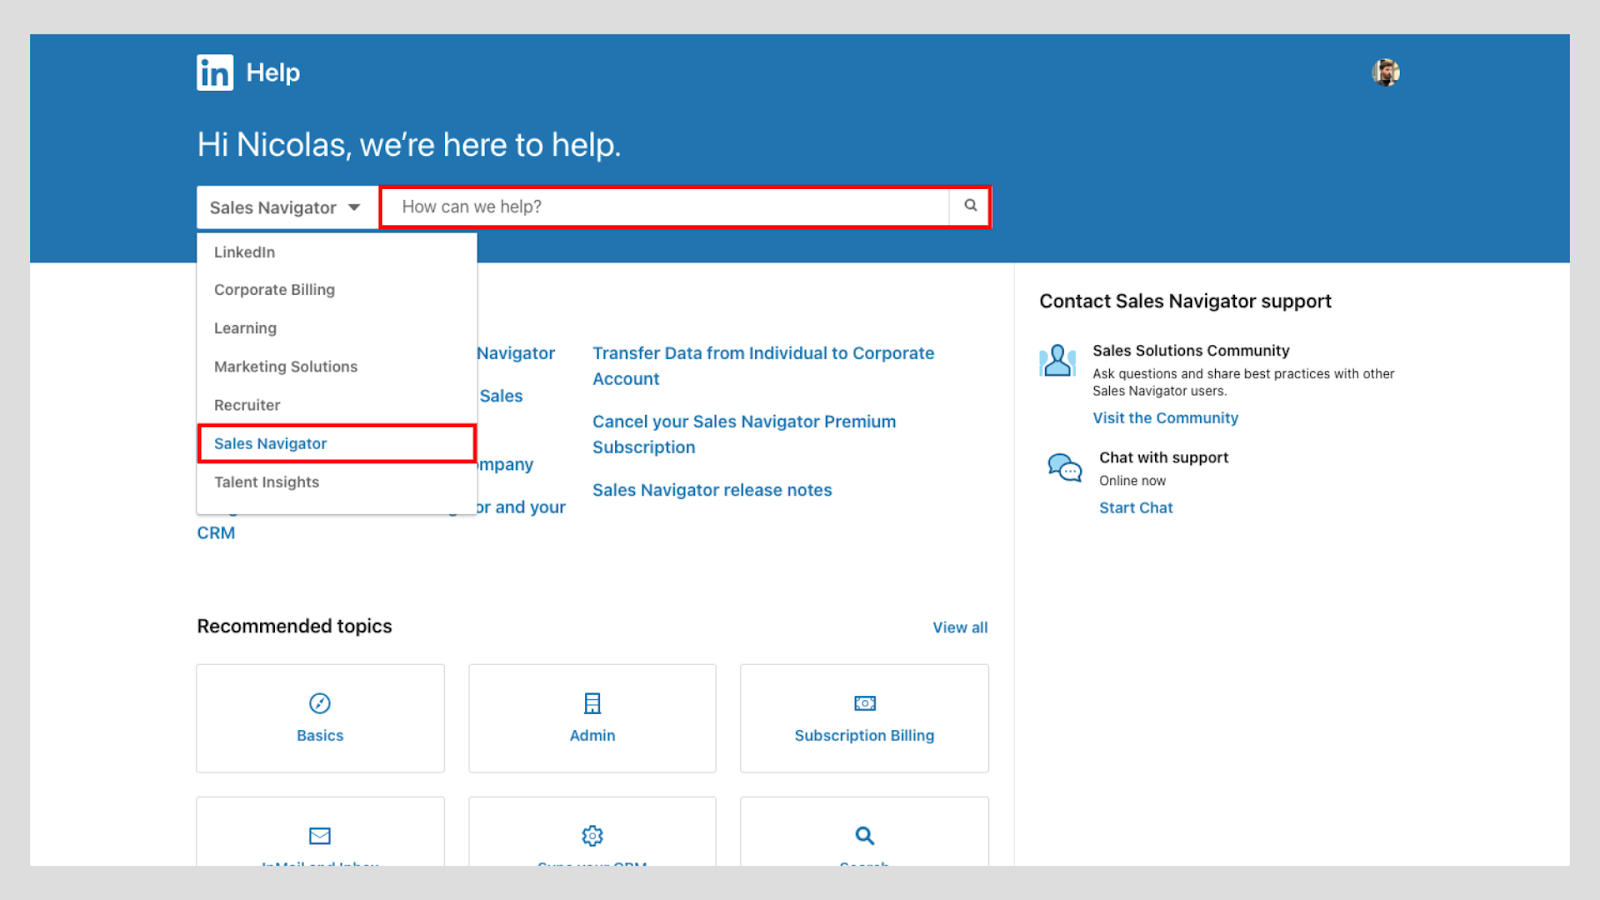
Task: Click the Sales Solutions Community heading
Action: [x=1191, y=351]
